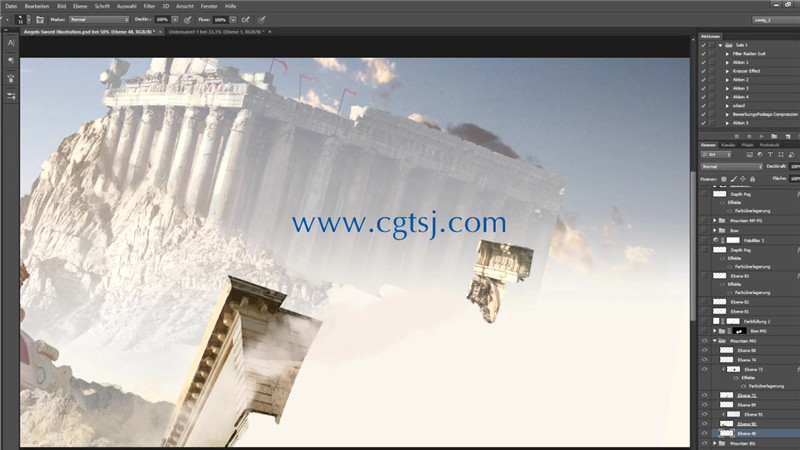Show the Bow MG group

coord(705,331)
